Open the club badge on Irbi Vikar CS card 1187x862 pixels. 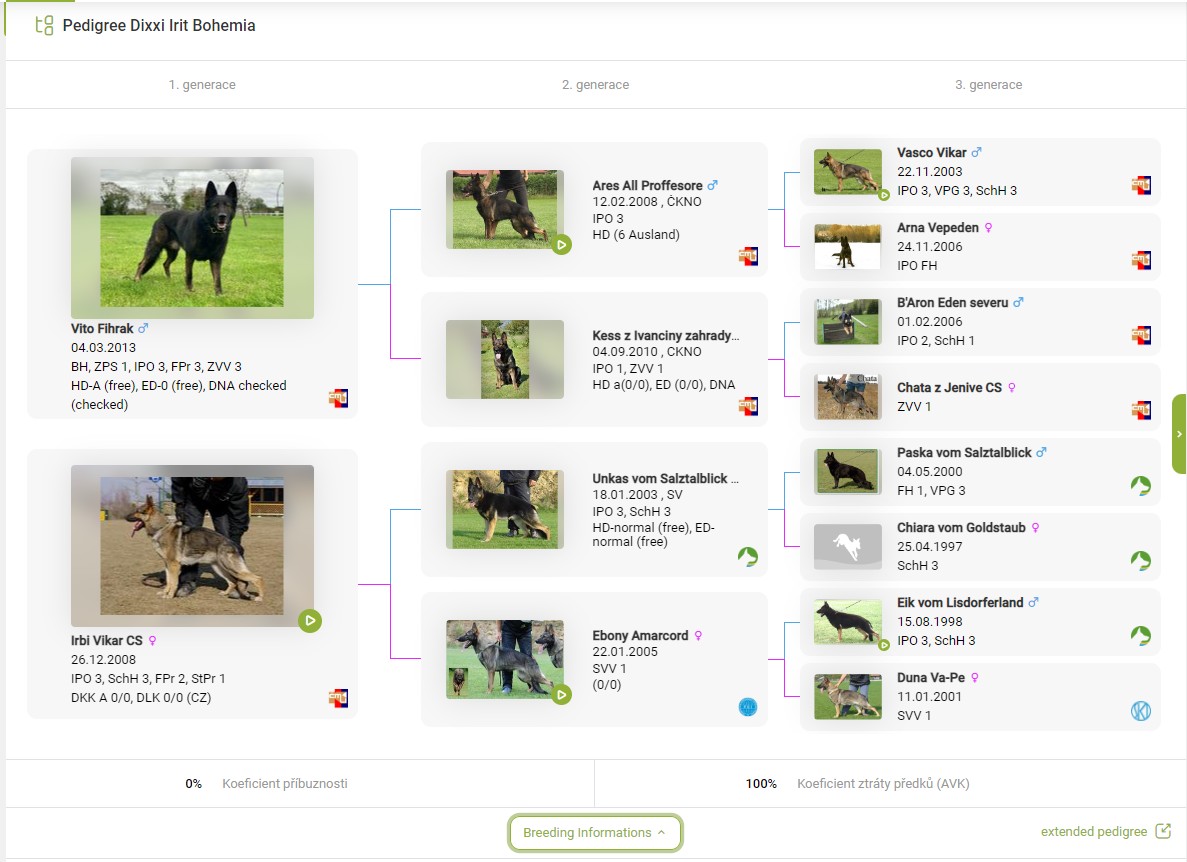338,698
